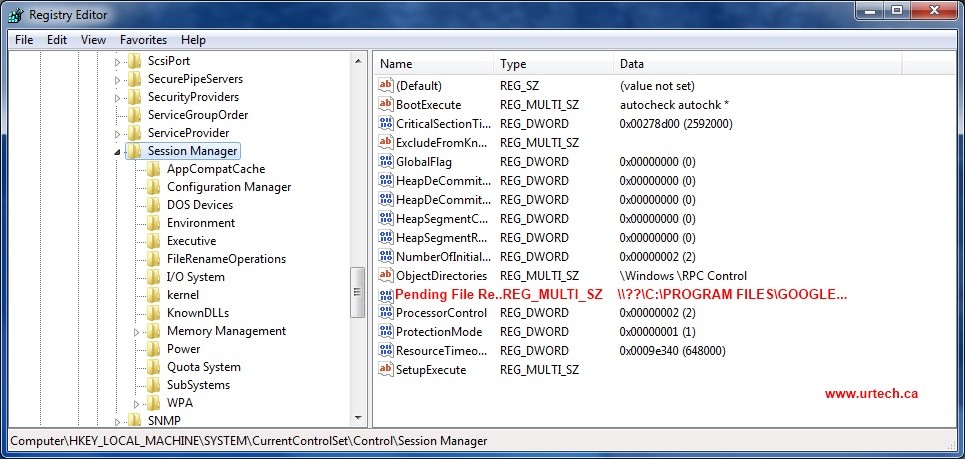Collapse the Session Manager tree node

(x=118, y=152)
